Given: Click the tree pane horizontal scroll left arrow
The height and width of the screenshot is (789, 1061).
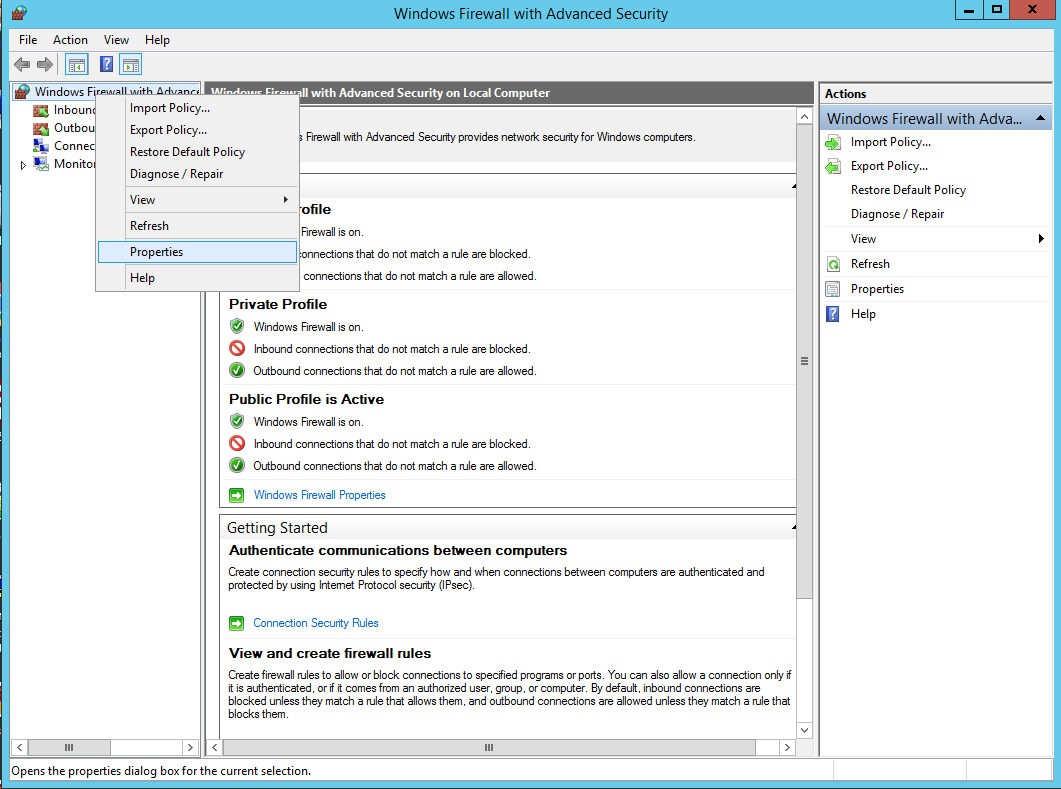Looking at the screenshot, I should (x=20, y=747).
